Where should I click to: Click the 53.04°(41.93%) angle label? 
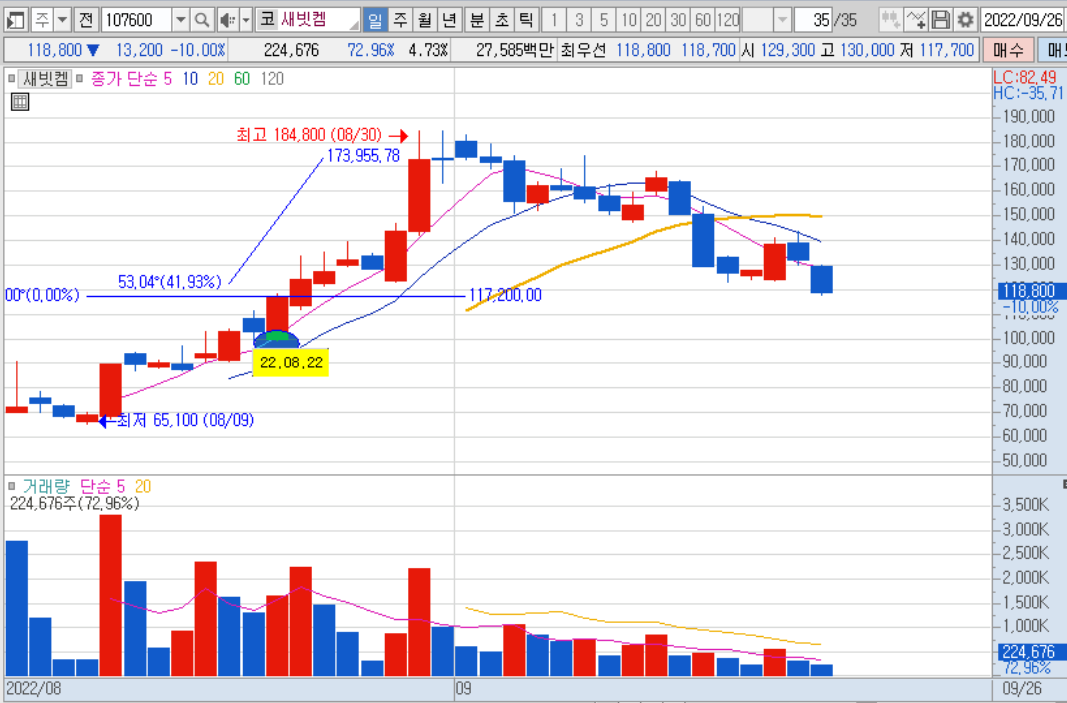click(x=170, y=282)
